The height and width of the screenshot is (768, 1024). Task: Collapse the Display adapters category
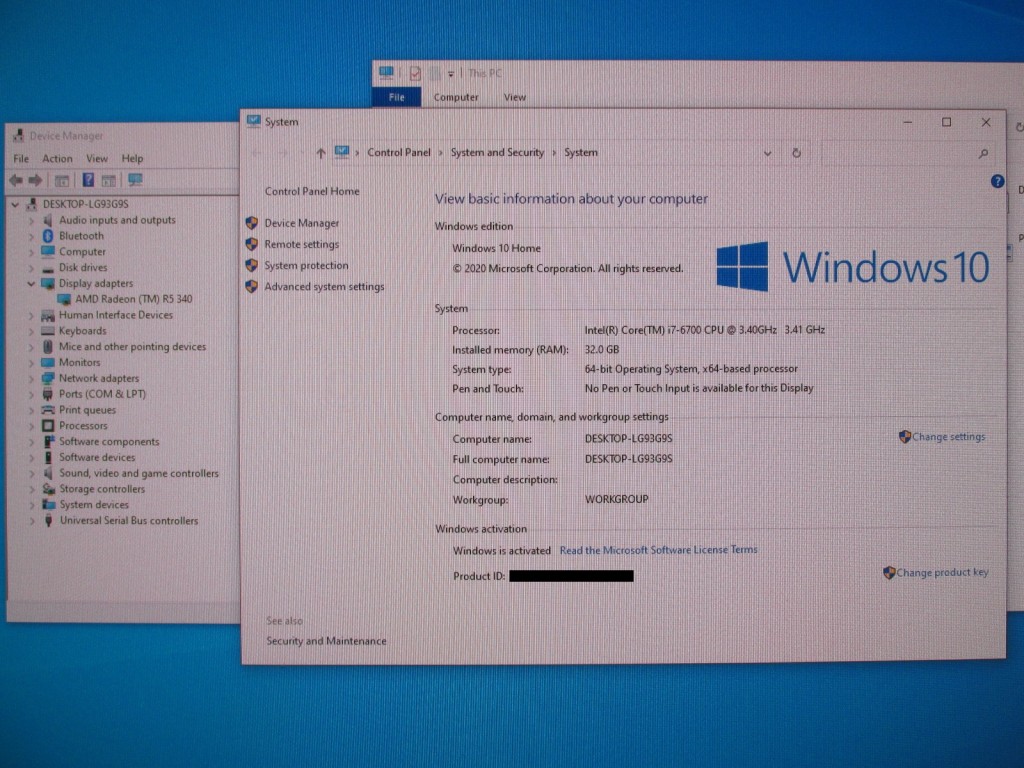coord(31,283)
